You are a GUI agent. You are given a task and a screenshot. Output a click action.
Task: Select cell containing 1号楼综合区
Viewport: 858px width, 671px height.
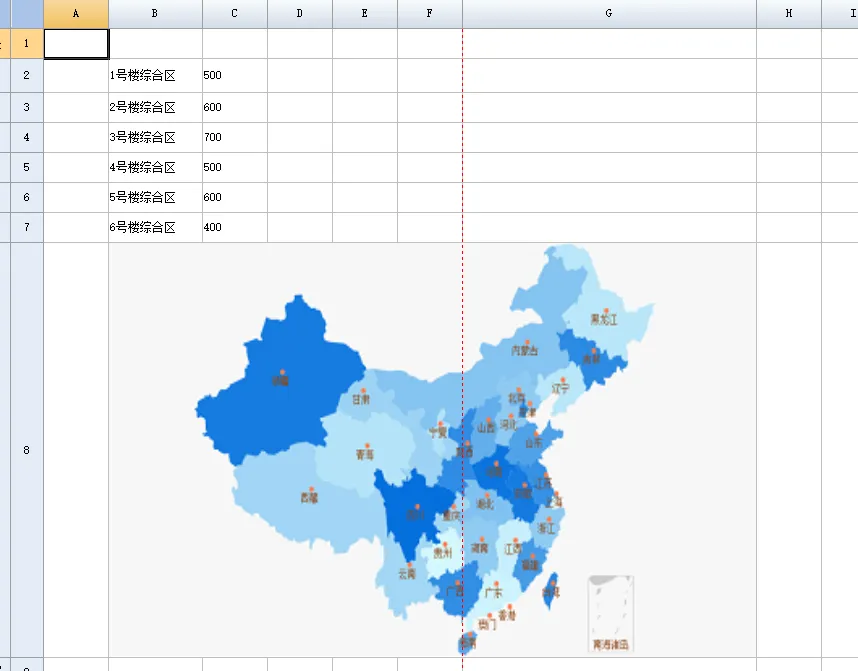point(155,75)
